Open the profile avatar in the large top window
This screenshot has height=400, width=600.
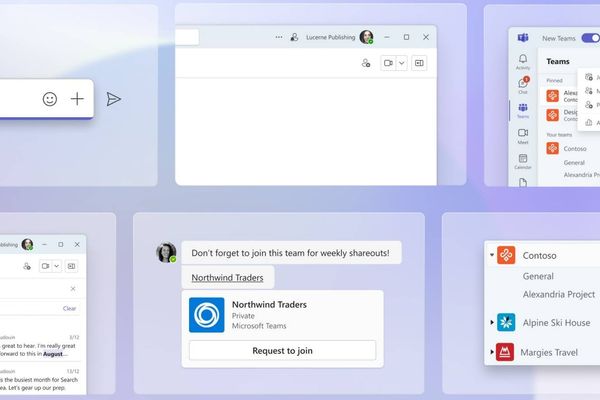pos(366,37)
